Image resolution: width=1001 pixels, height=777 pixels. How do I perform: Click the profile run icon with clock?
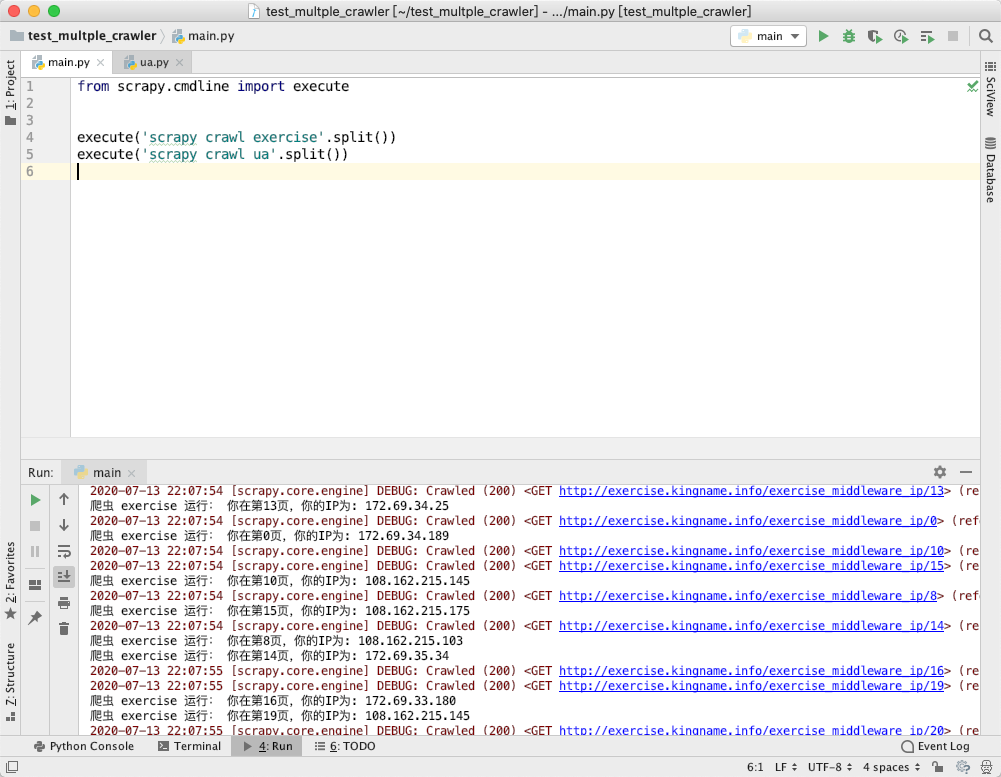click(x=901, y=36)
